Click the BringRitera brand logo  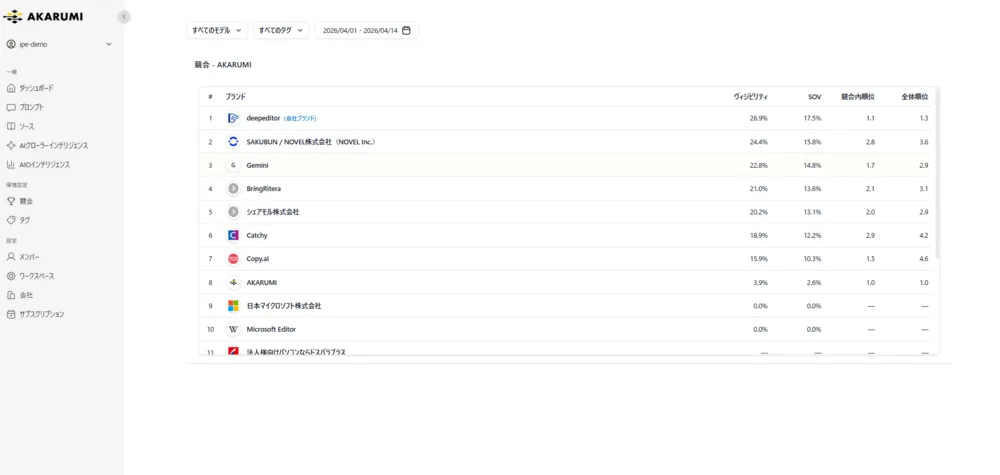[x=233, y=189]
